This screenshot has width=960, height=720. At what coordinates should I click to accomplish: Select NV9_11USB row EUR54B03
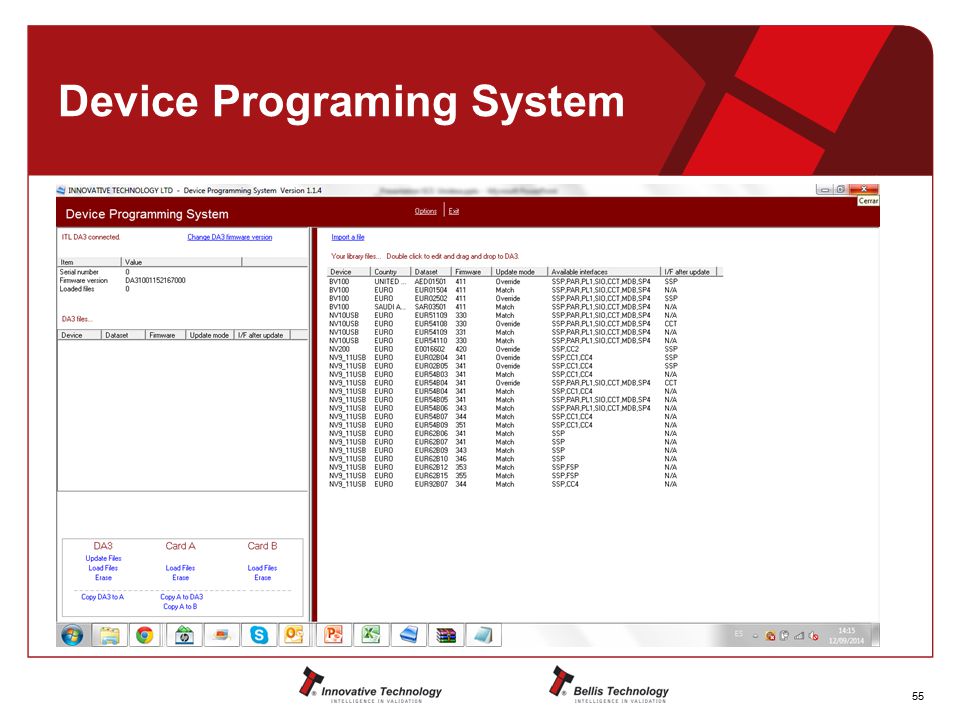(x=525, y=375)
